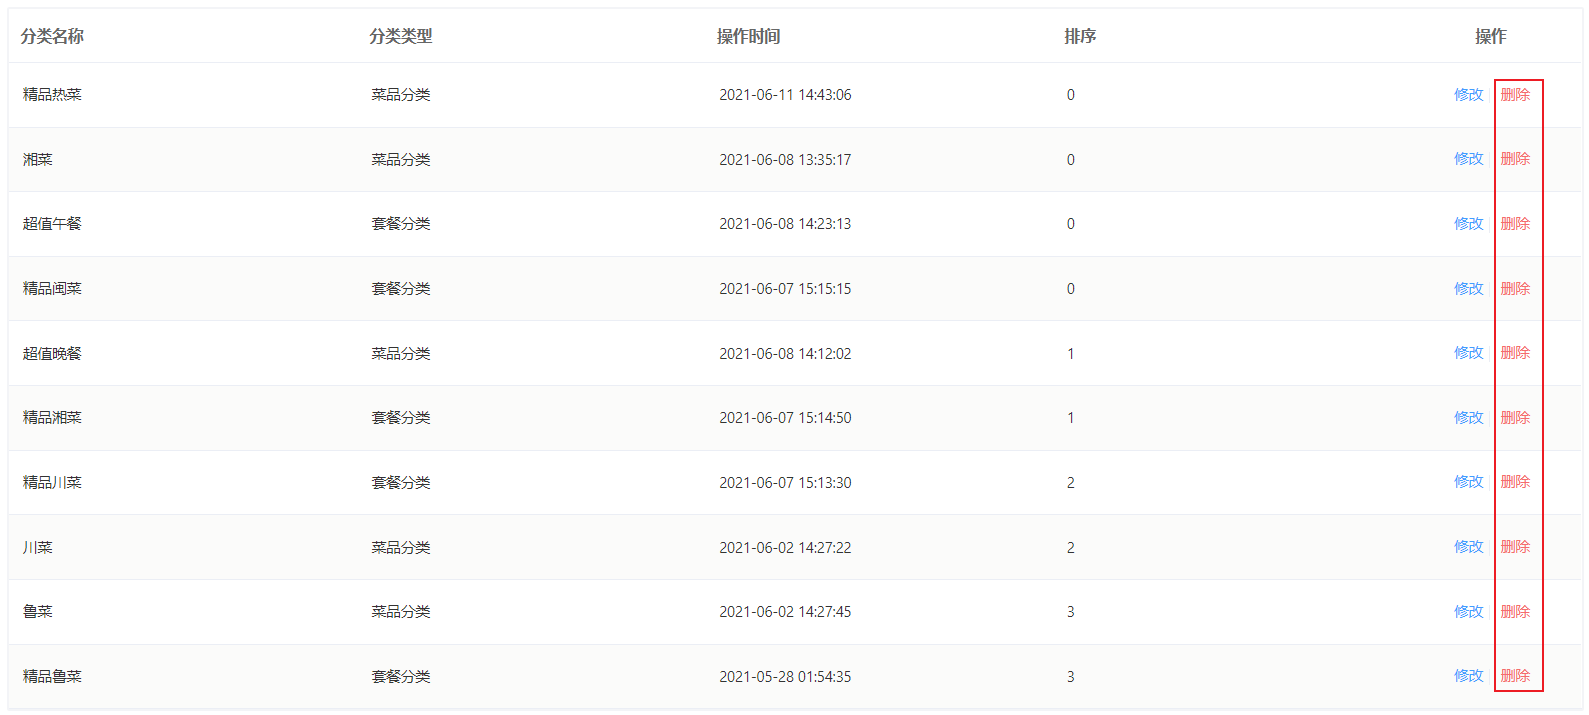This screenshot has height=715, width=1589.
Task: Click 修改 on the 川菜 row
Action: point(1468,547)
